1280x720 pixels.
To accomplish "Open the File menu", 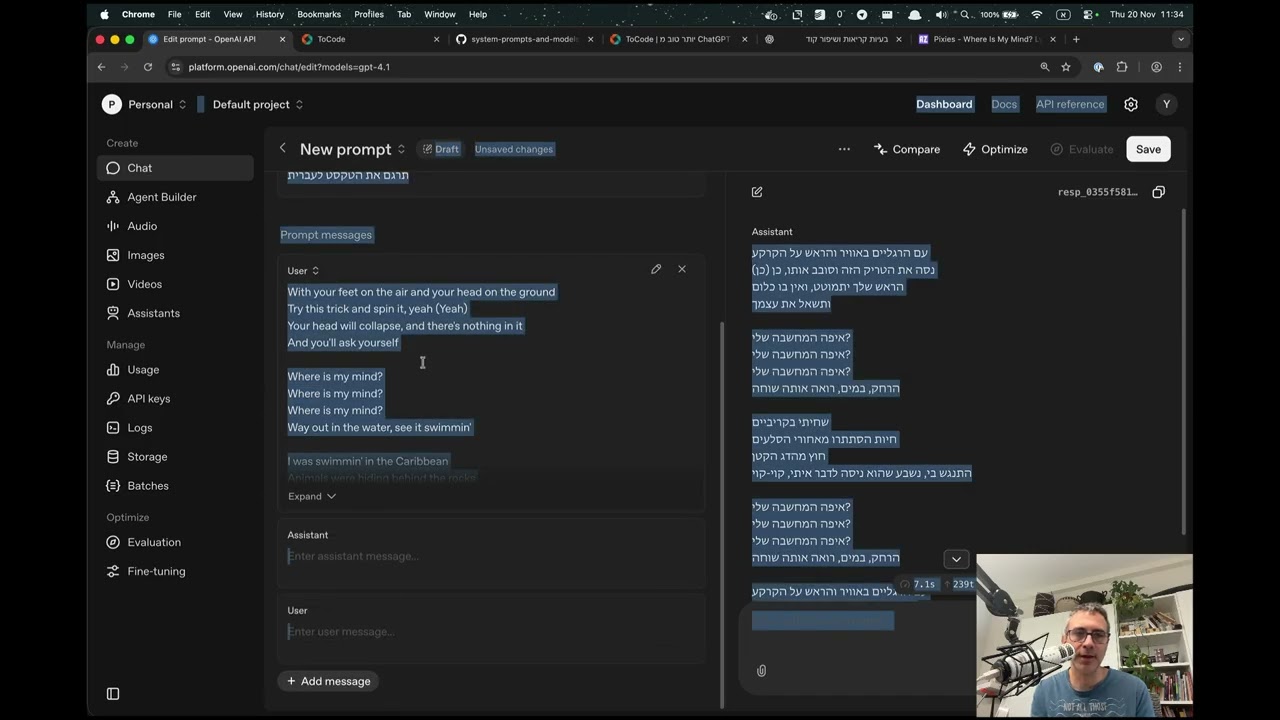I will pos(174,14).
